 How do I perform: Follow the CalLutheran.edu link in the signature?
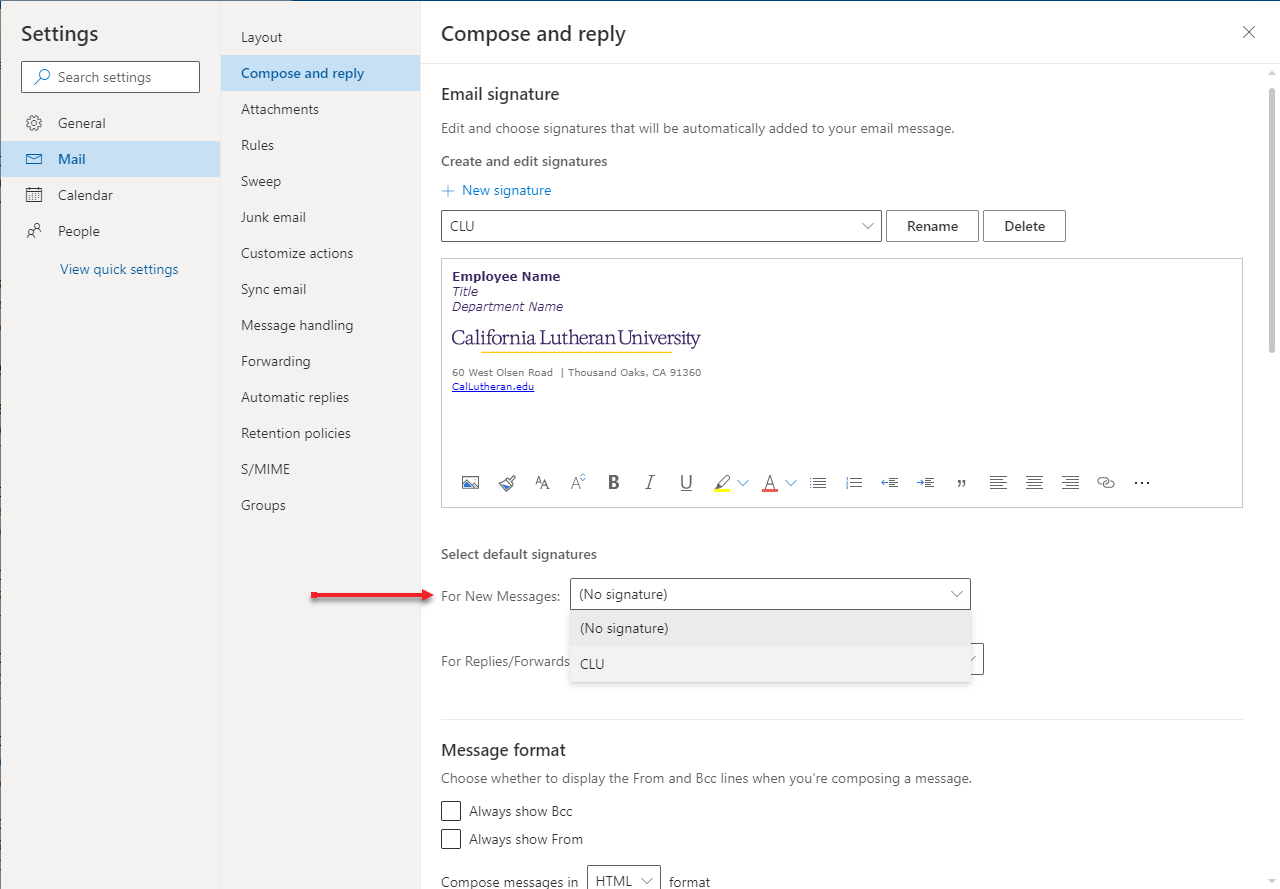(x=493, y=387)
